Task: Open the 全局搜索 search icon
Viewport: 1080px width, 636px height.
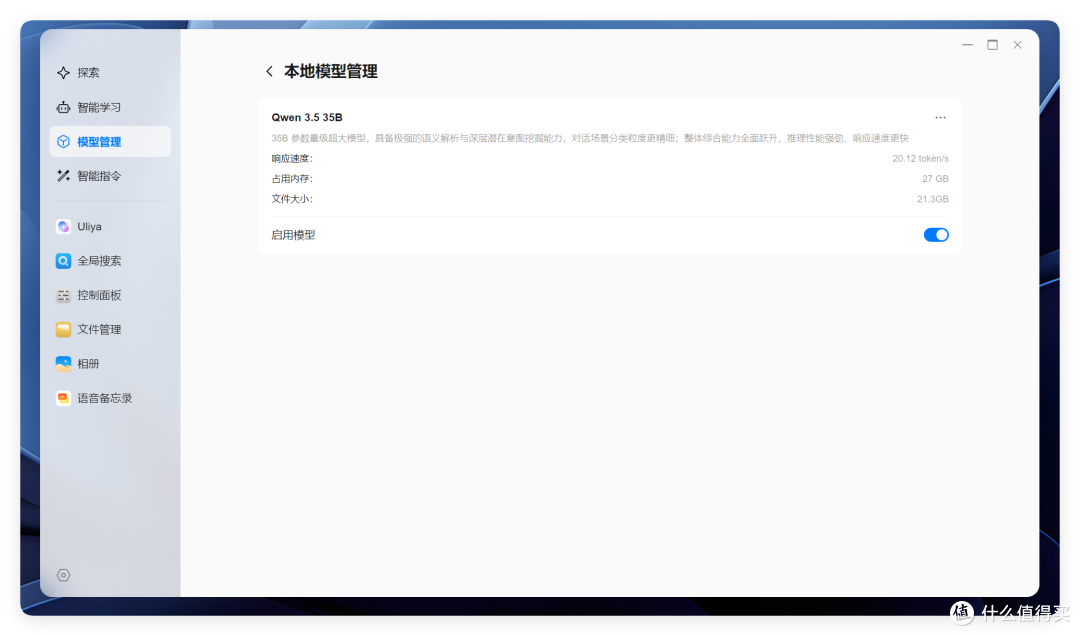Action: click(63, 260)
